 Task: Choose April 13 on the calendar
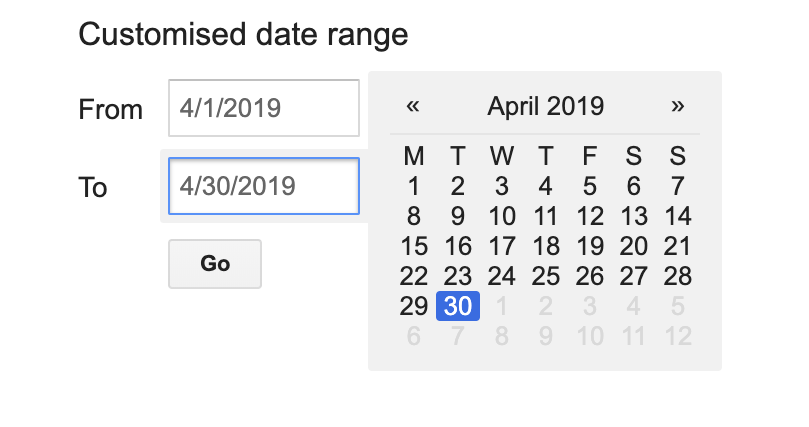click(x=634, y=216)
